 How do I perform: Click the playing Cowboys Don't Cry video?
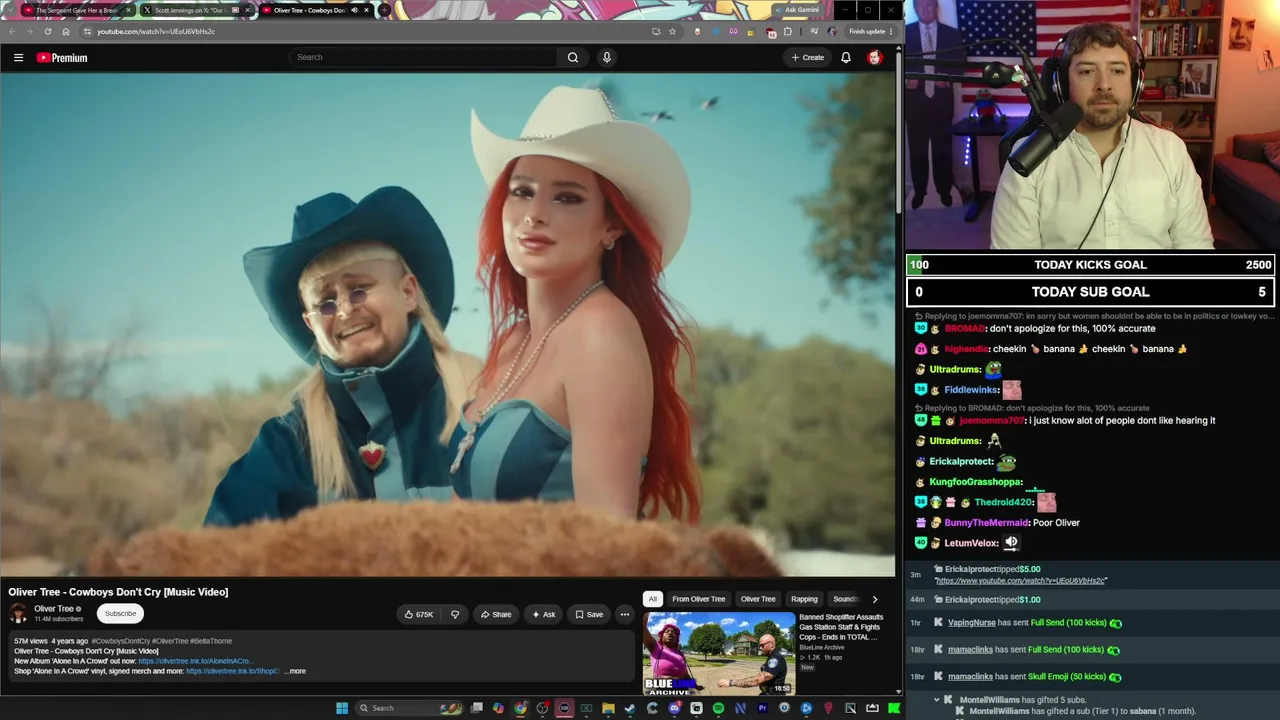(x=448, y=326)
